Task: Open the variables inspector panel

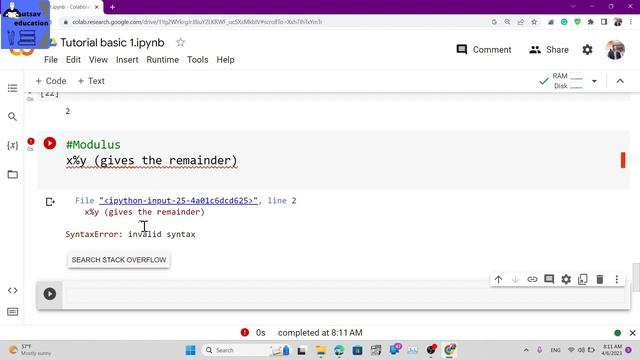Action: pyautogui.click(x=13, y=145)
